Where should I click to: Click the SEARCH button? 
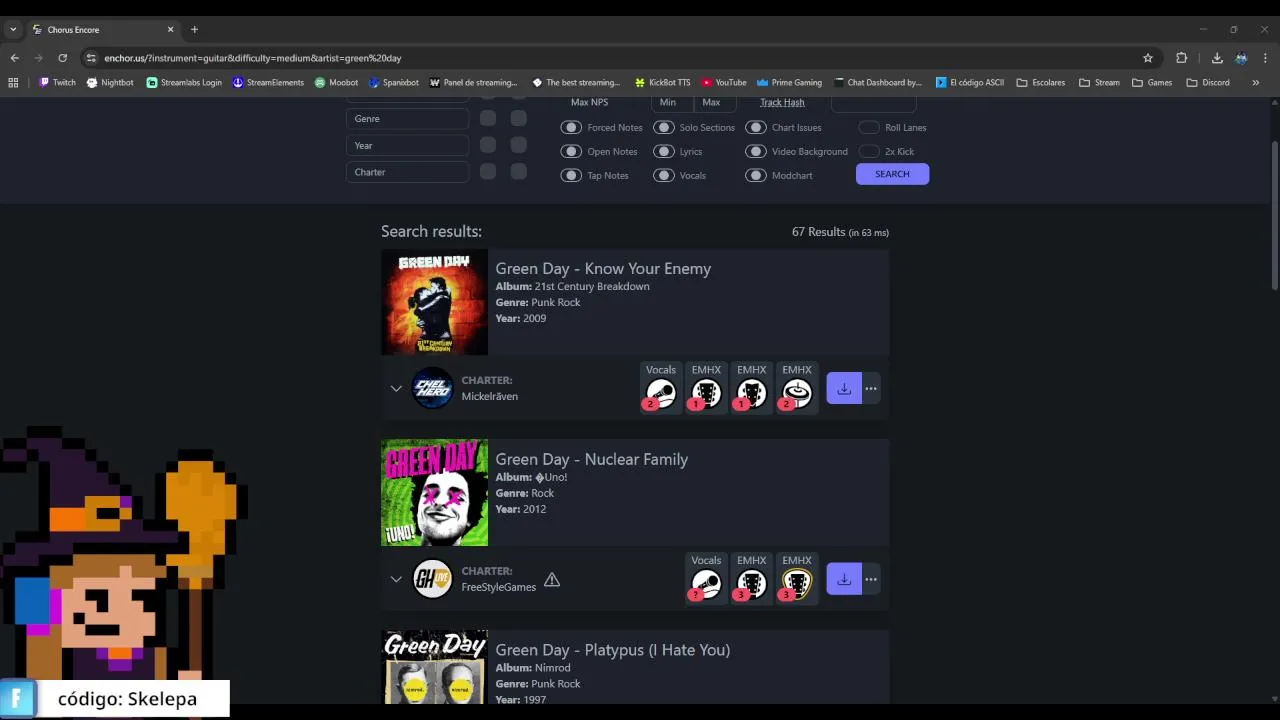pyautogui.click(x=892, y=174)
